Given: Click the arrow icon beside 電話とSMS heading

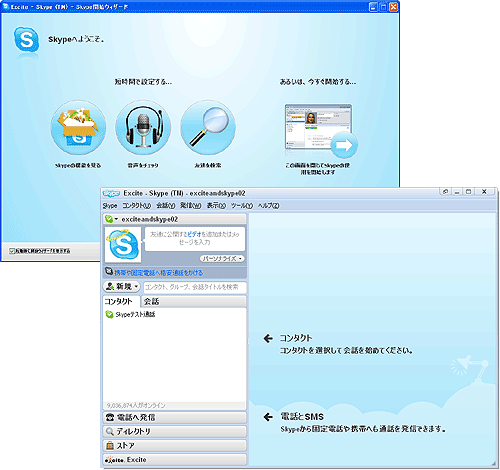Looking at the screenshot, I should tap(268, 417).
